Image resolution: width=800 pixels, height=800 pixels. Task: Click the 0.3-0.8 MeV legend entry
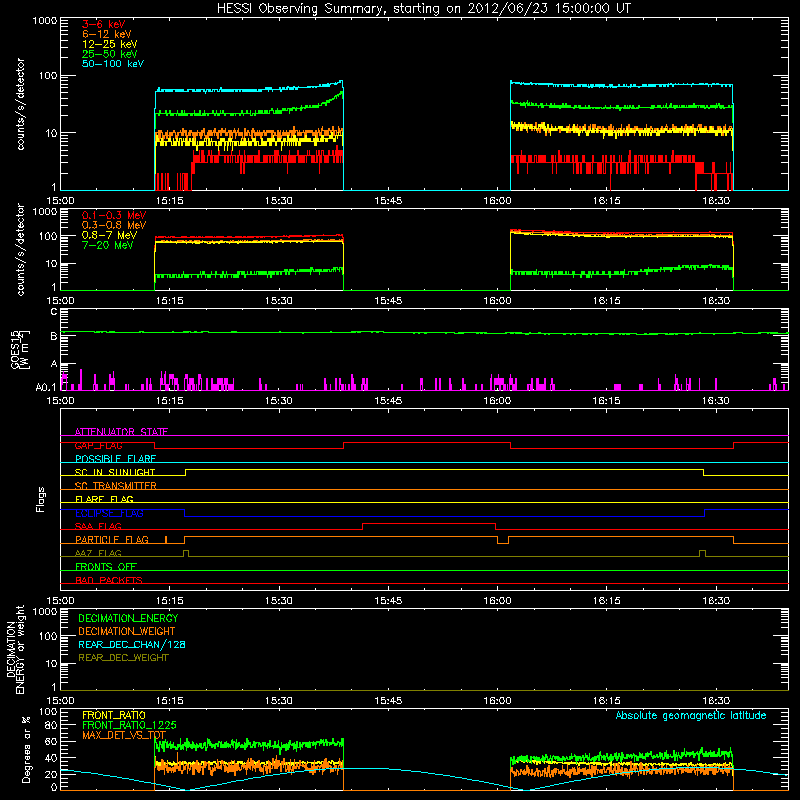(x=114, y=225)
